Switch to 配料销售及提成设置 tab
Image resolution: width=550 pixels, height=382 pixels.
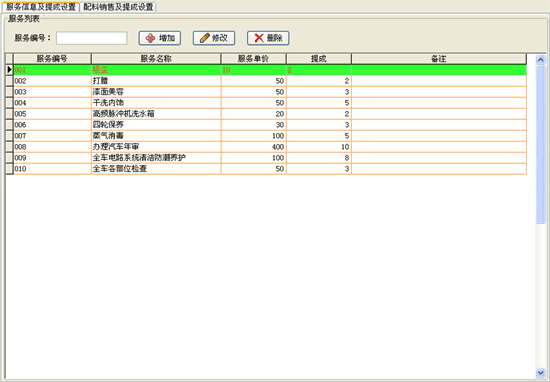tap(118, 7)
